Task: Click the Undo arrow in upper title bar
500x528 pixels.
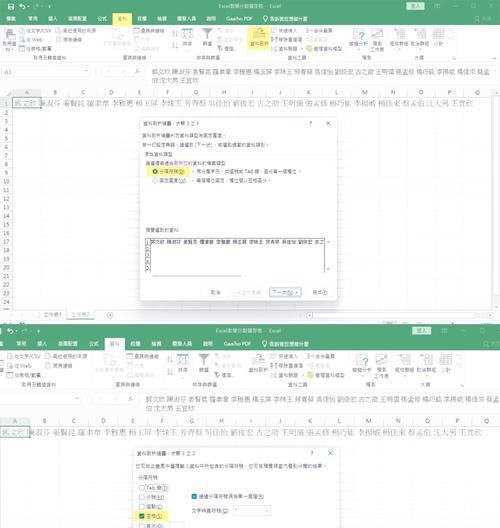Action: point(22,6)
